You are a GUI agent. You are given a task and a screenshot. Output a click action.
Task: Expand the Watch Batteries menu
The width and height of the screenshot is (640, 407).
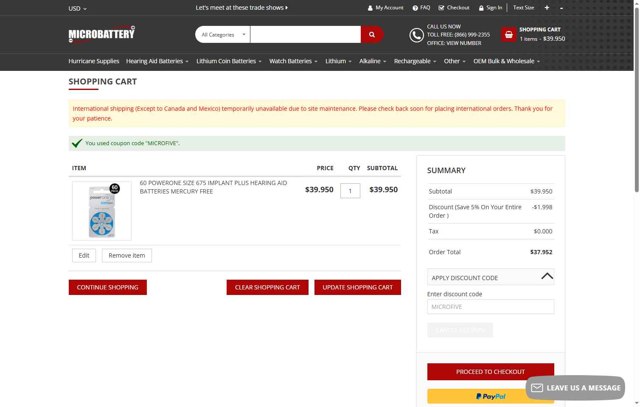coord(293,61)
